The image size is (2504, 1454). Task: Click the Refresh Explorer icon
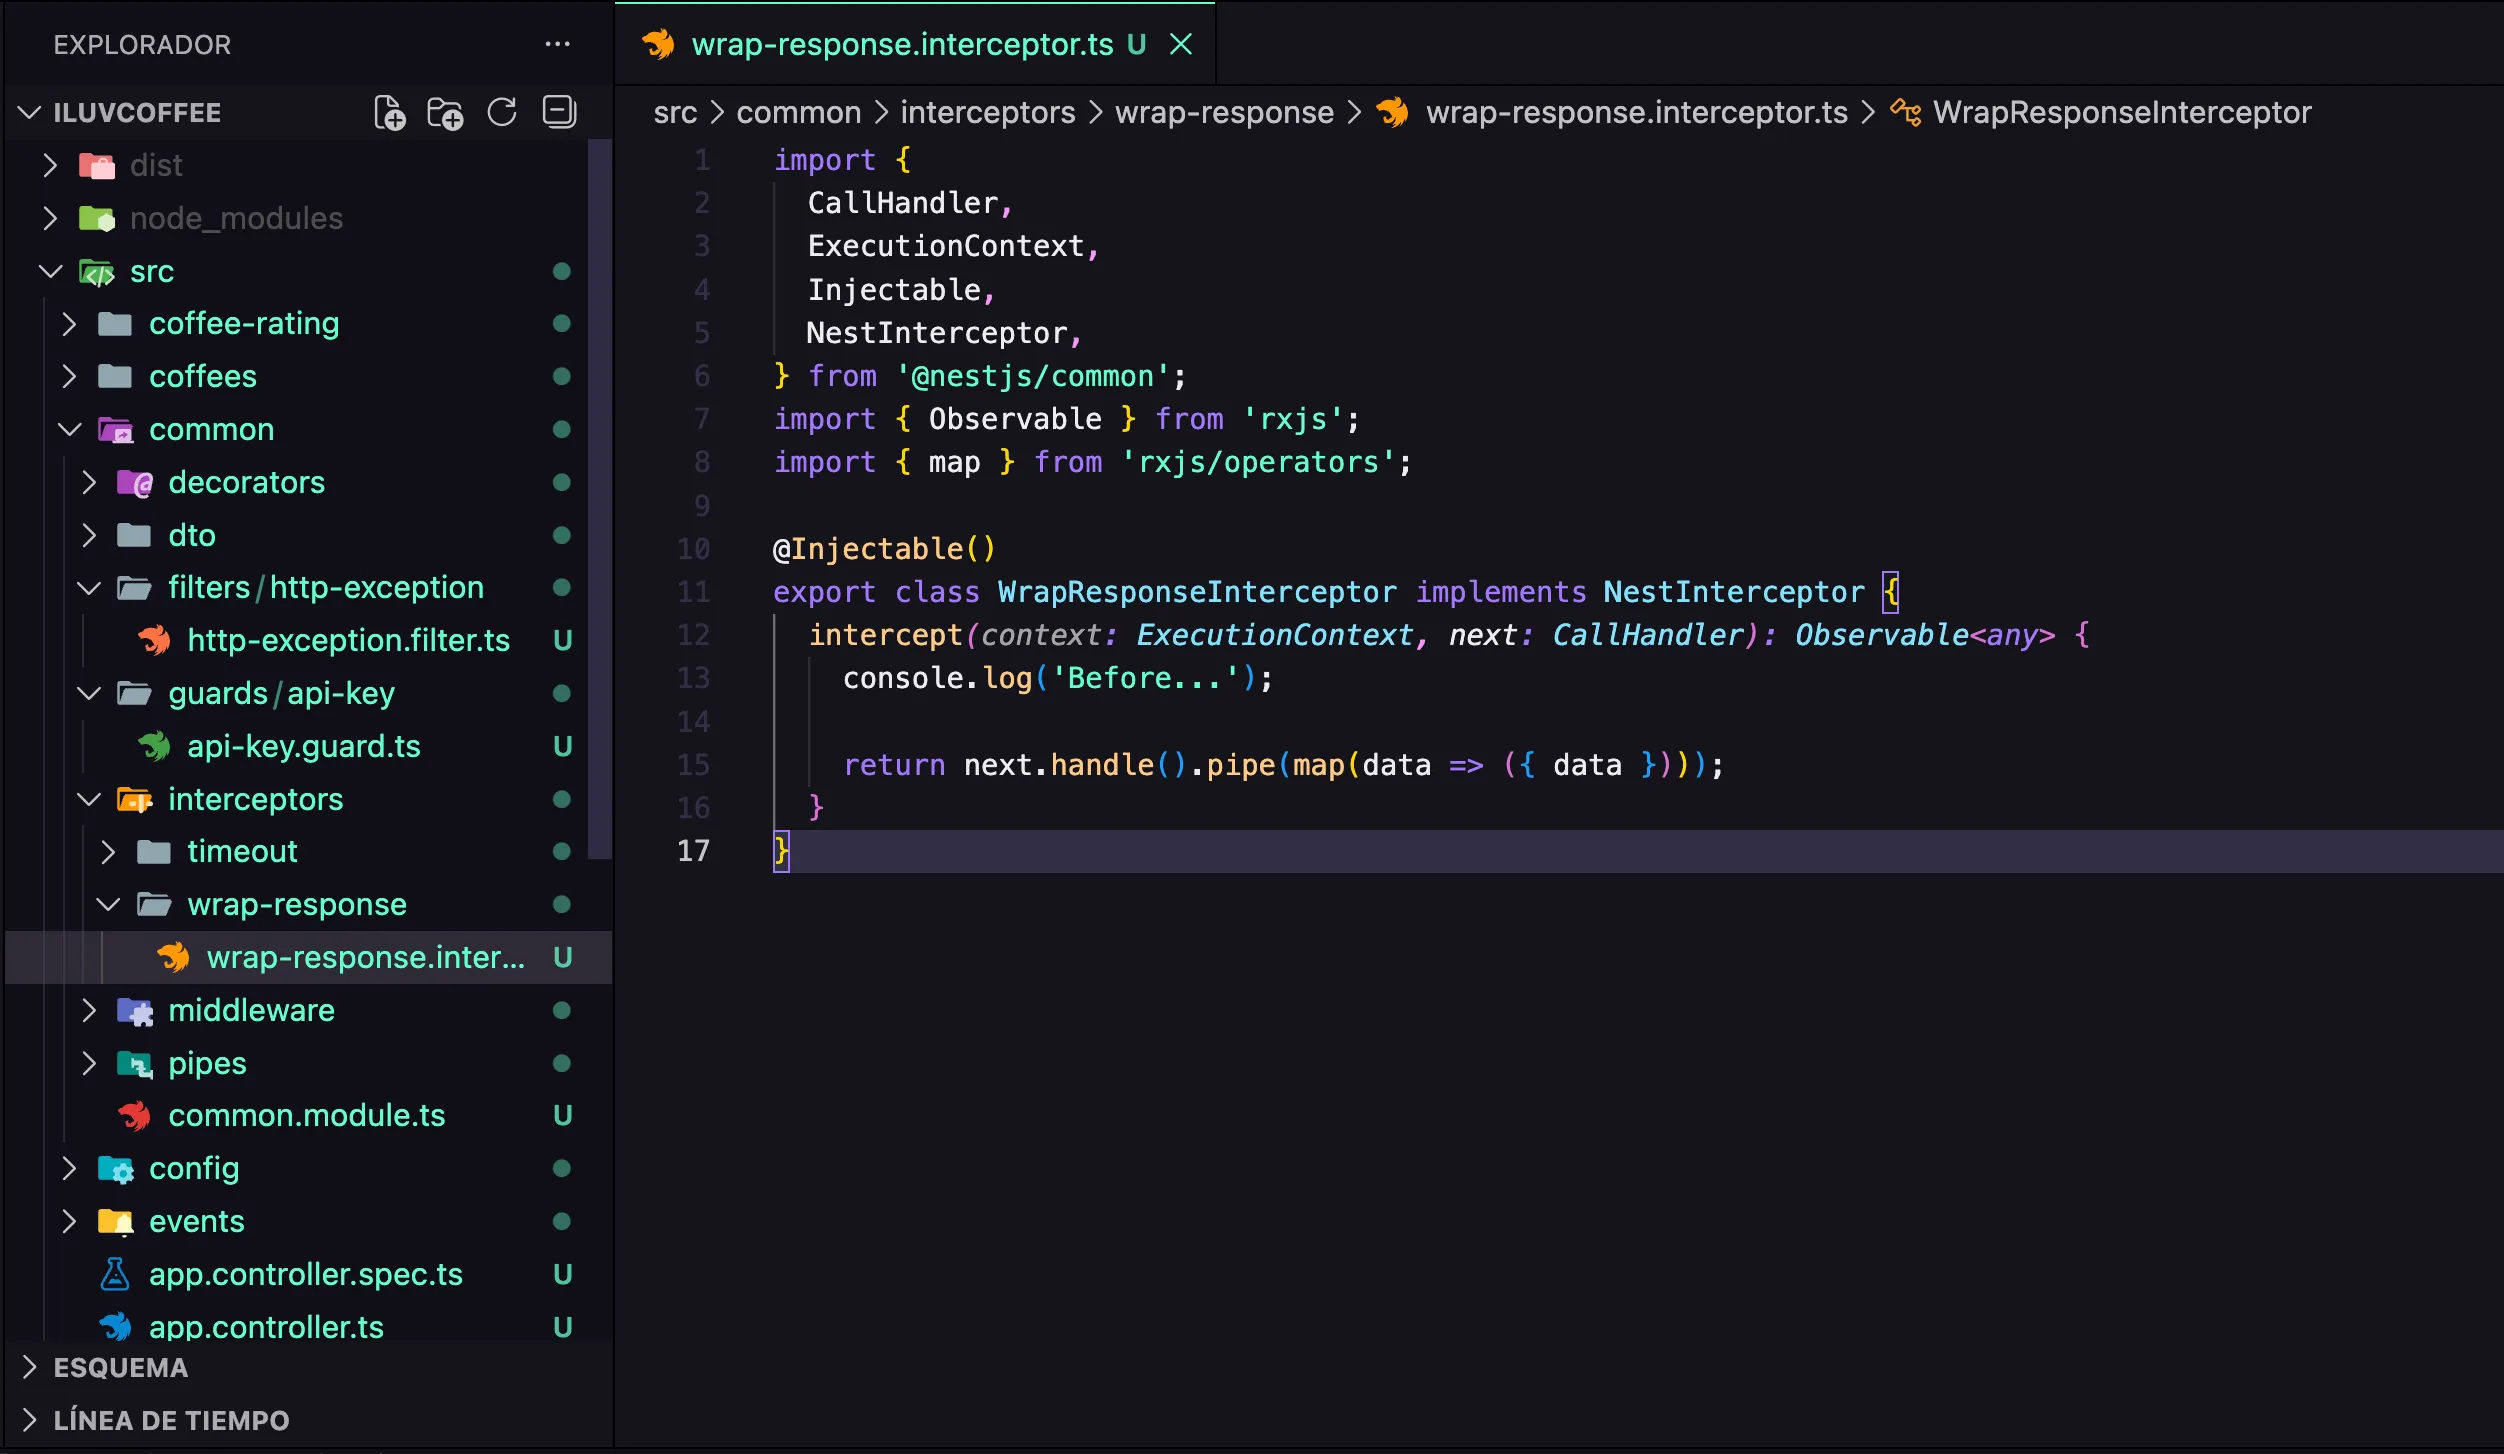coord(502,113)
